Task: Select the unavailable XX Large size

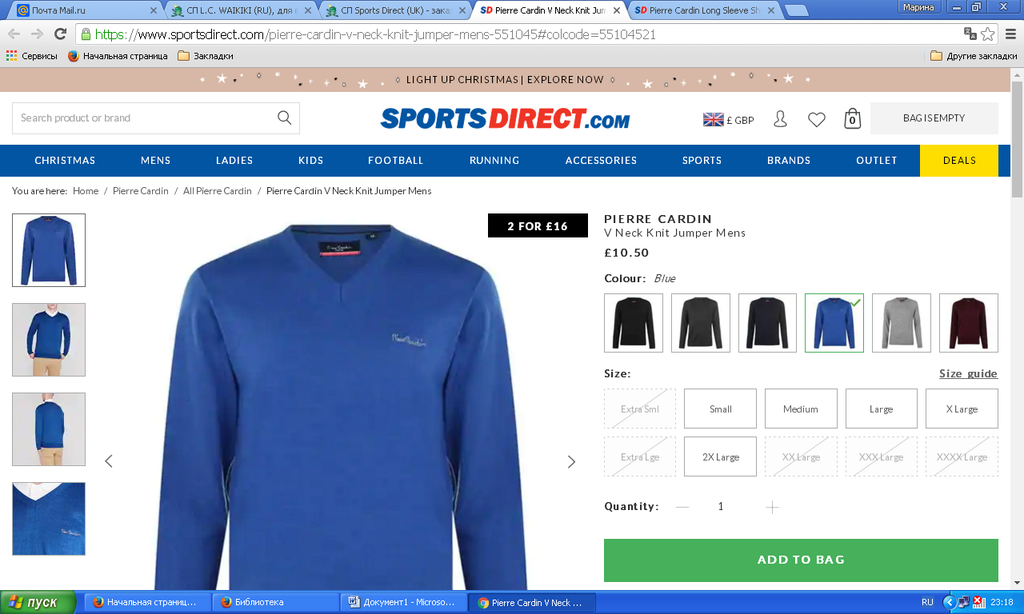Action: tap(801, 457)
